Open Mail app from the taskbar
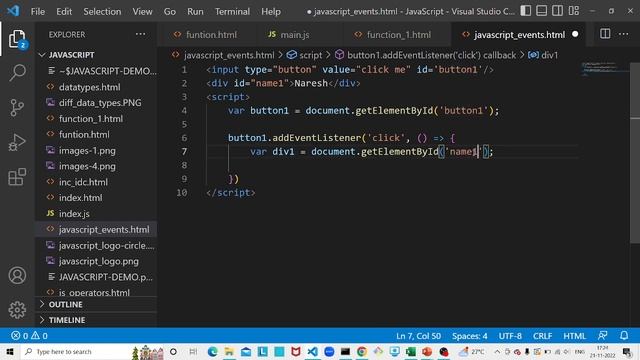The width and height of the screenshot is (640, 360). point(246,351)
